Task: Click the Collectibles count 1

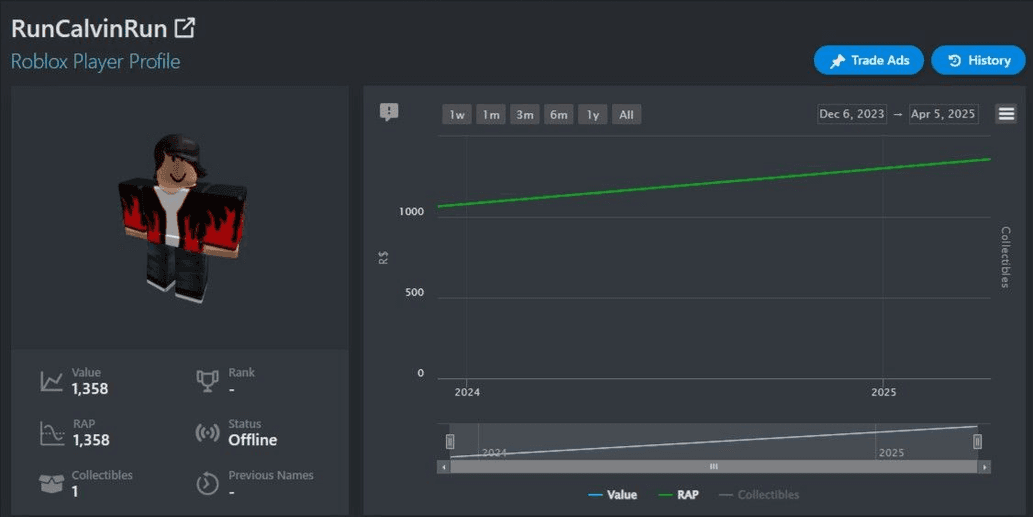Action: 75,491
